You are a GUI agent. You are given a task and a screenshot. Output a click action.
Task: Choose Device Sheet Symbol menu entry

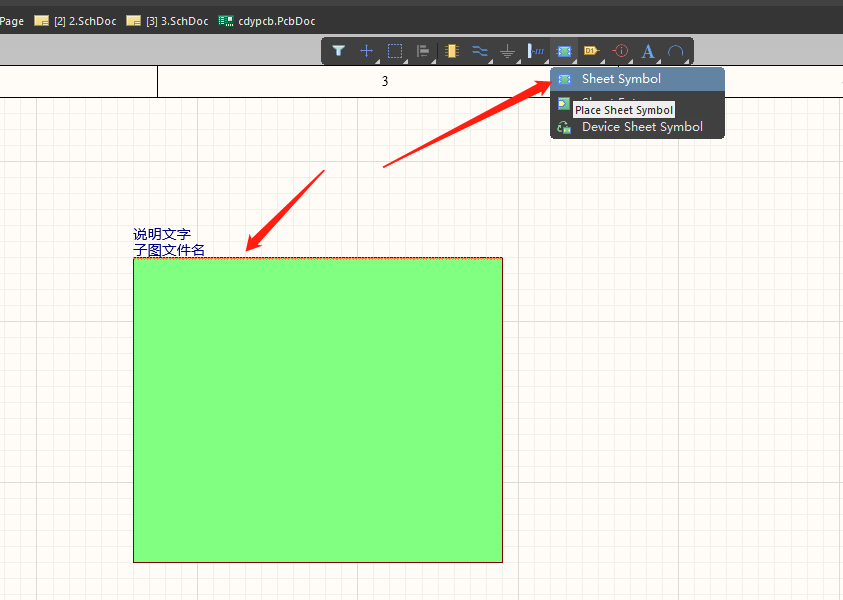[x=638, y=127]
